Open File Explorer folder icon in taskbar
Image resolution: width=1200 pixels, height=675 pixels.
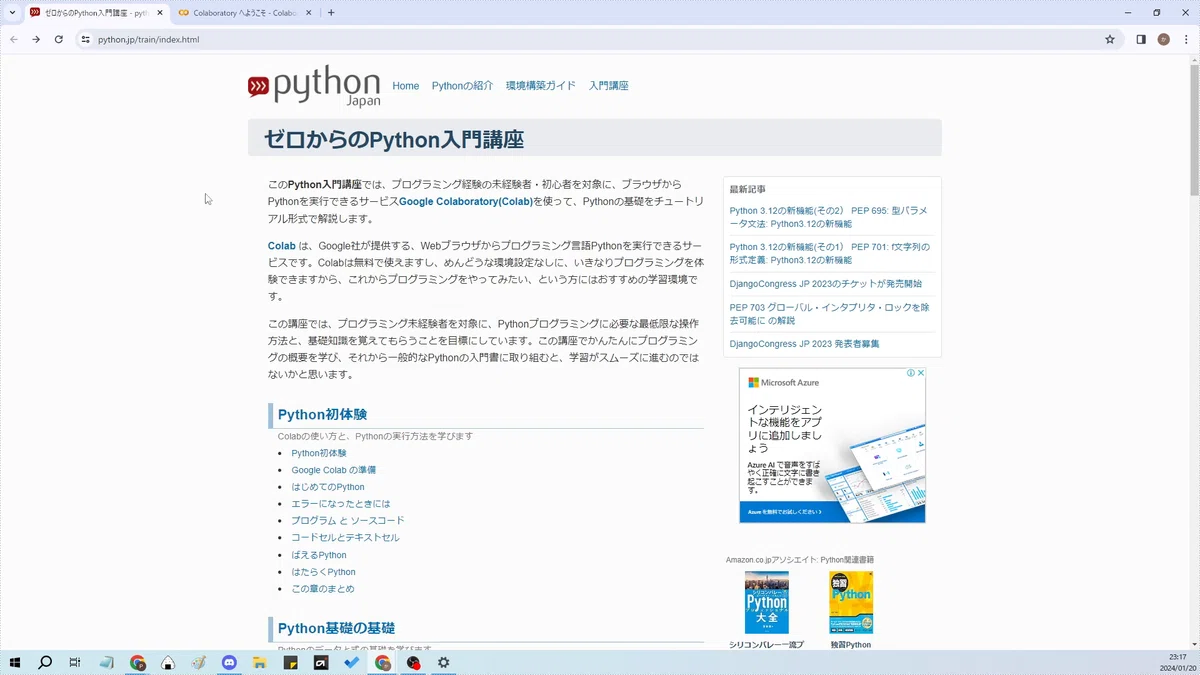[259, 662]
